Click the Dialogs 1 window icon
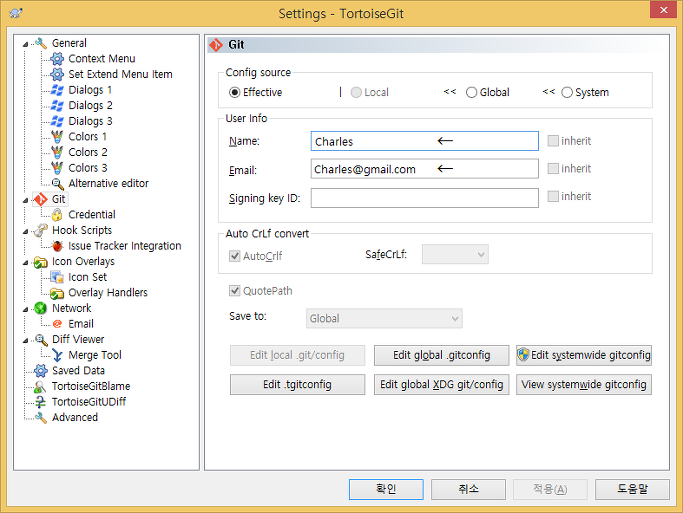Screen dimensions: 683x513 pos(57,90)
